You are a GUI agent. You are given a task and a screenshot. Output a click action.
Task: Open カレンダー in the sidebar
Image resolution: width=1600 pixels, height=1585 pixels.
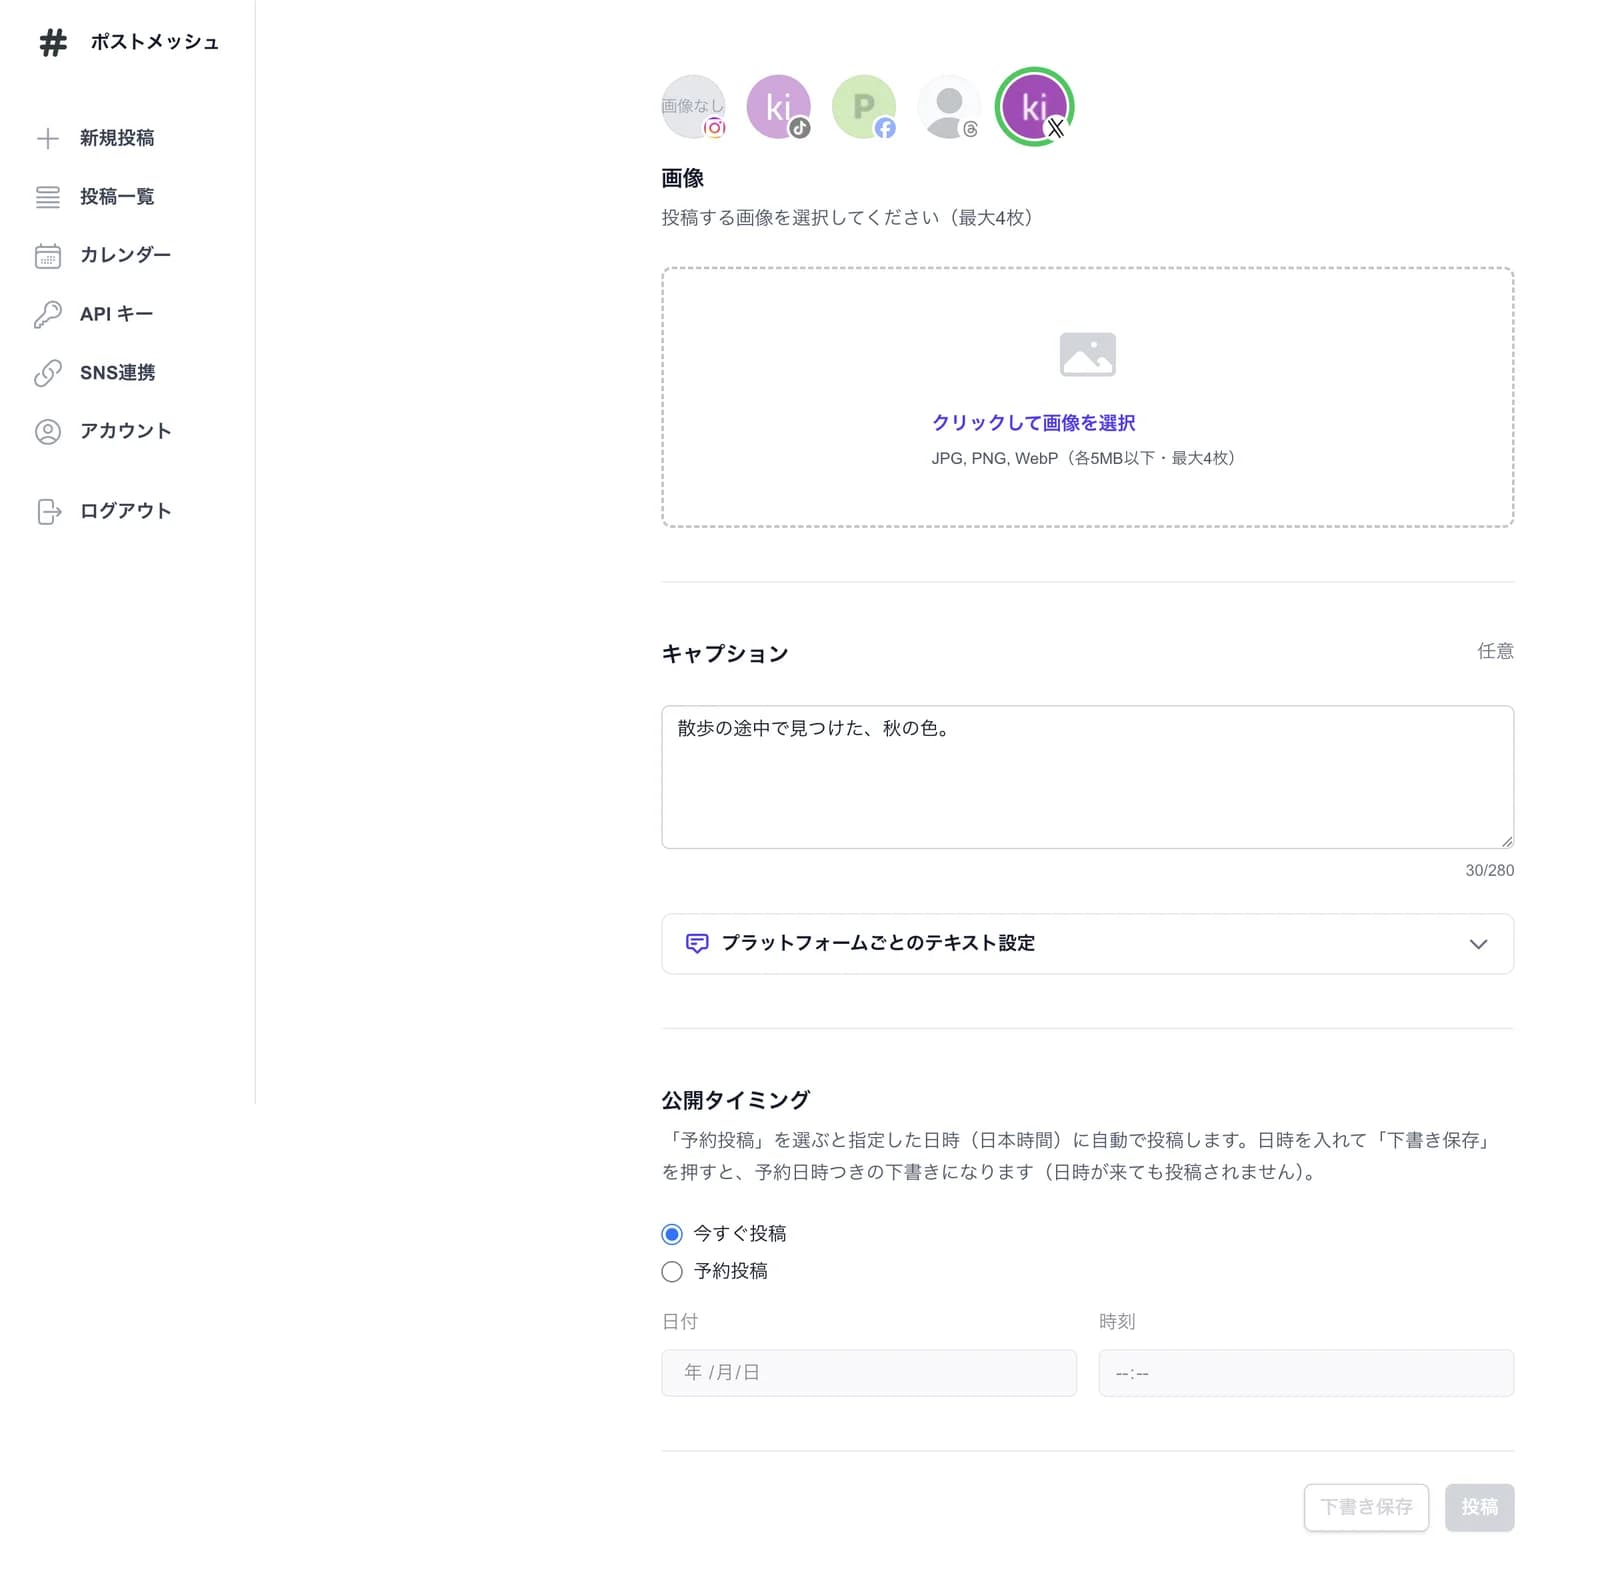tap(125, 255)
